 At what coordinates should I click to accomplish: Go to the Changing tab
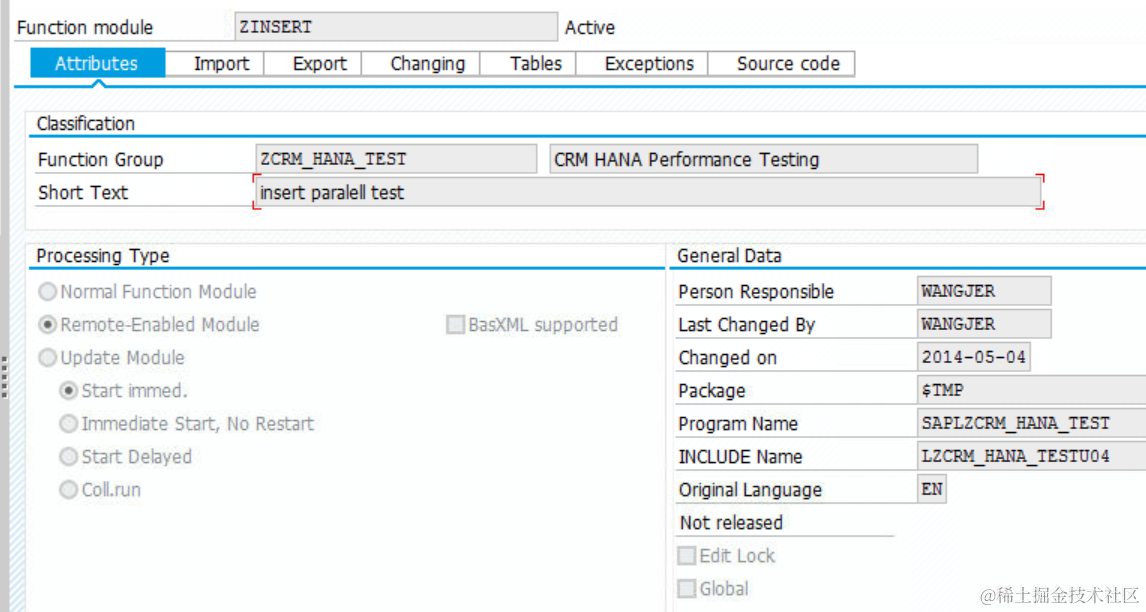(427, 64)
